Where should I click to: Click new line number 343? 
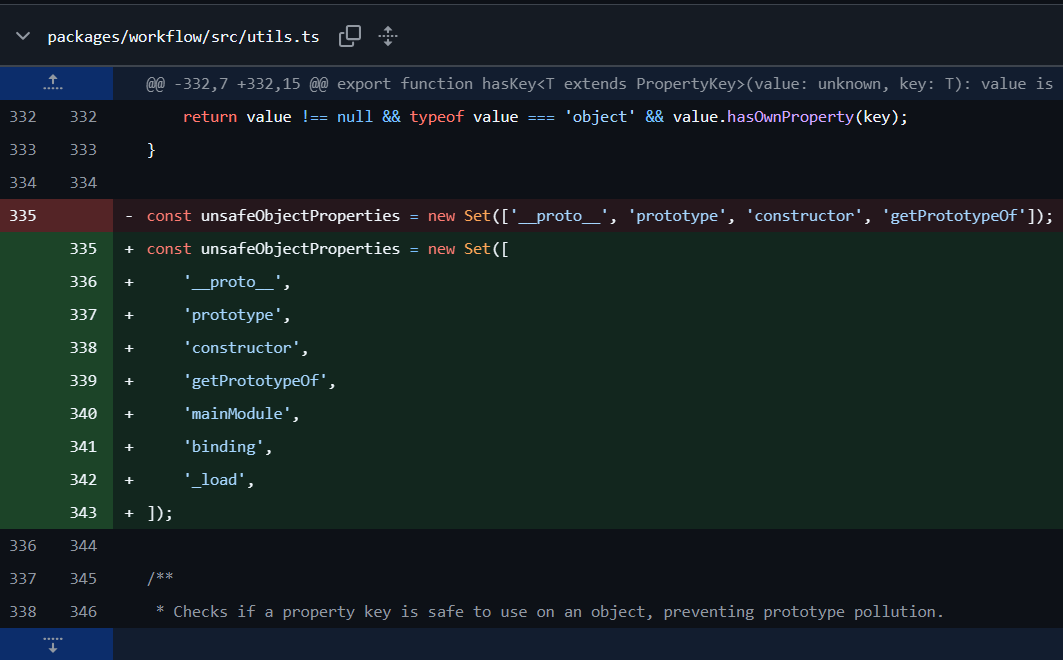point(84,513)
